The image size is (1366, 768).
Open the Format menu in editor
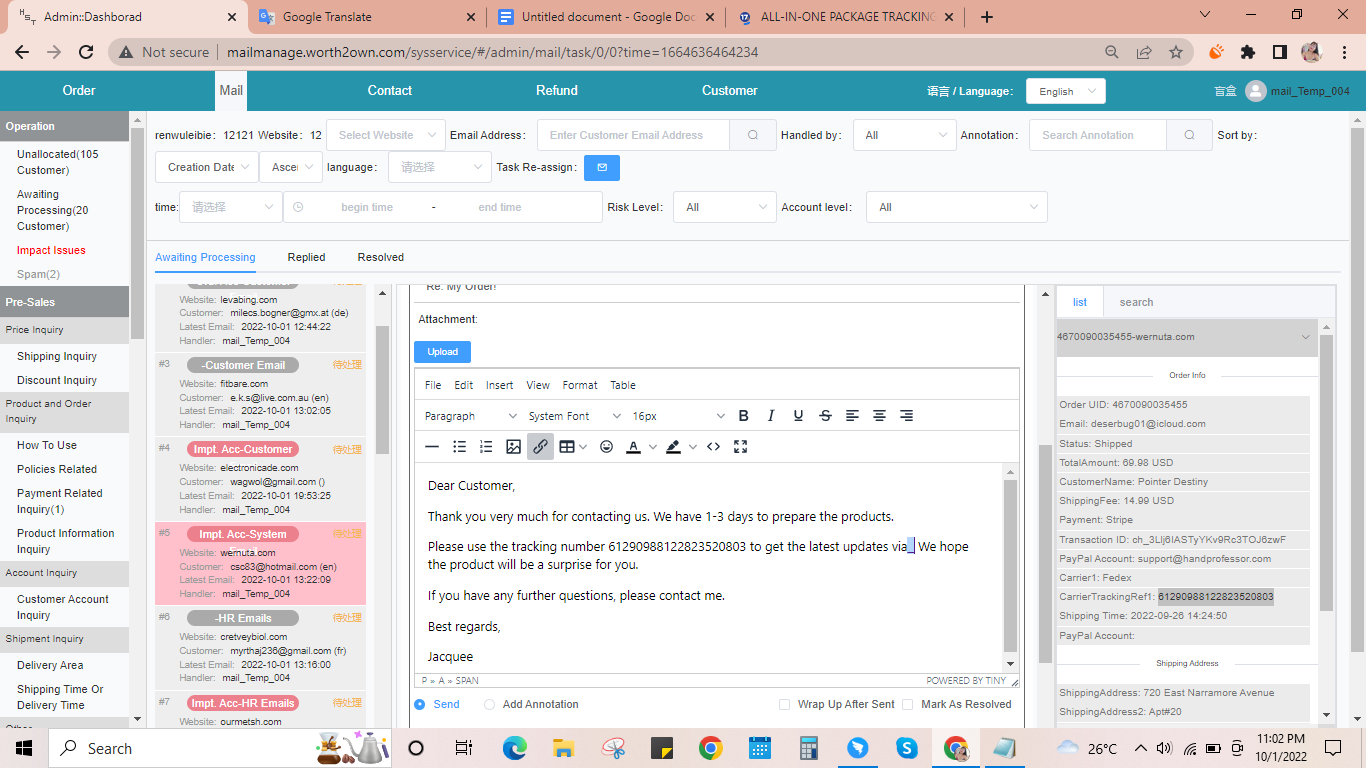pyautogui.click(x=580, y=385)
